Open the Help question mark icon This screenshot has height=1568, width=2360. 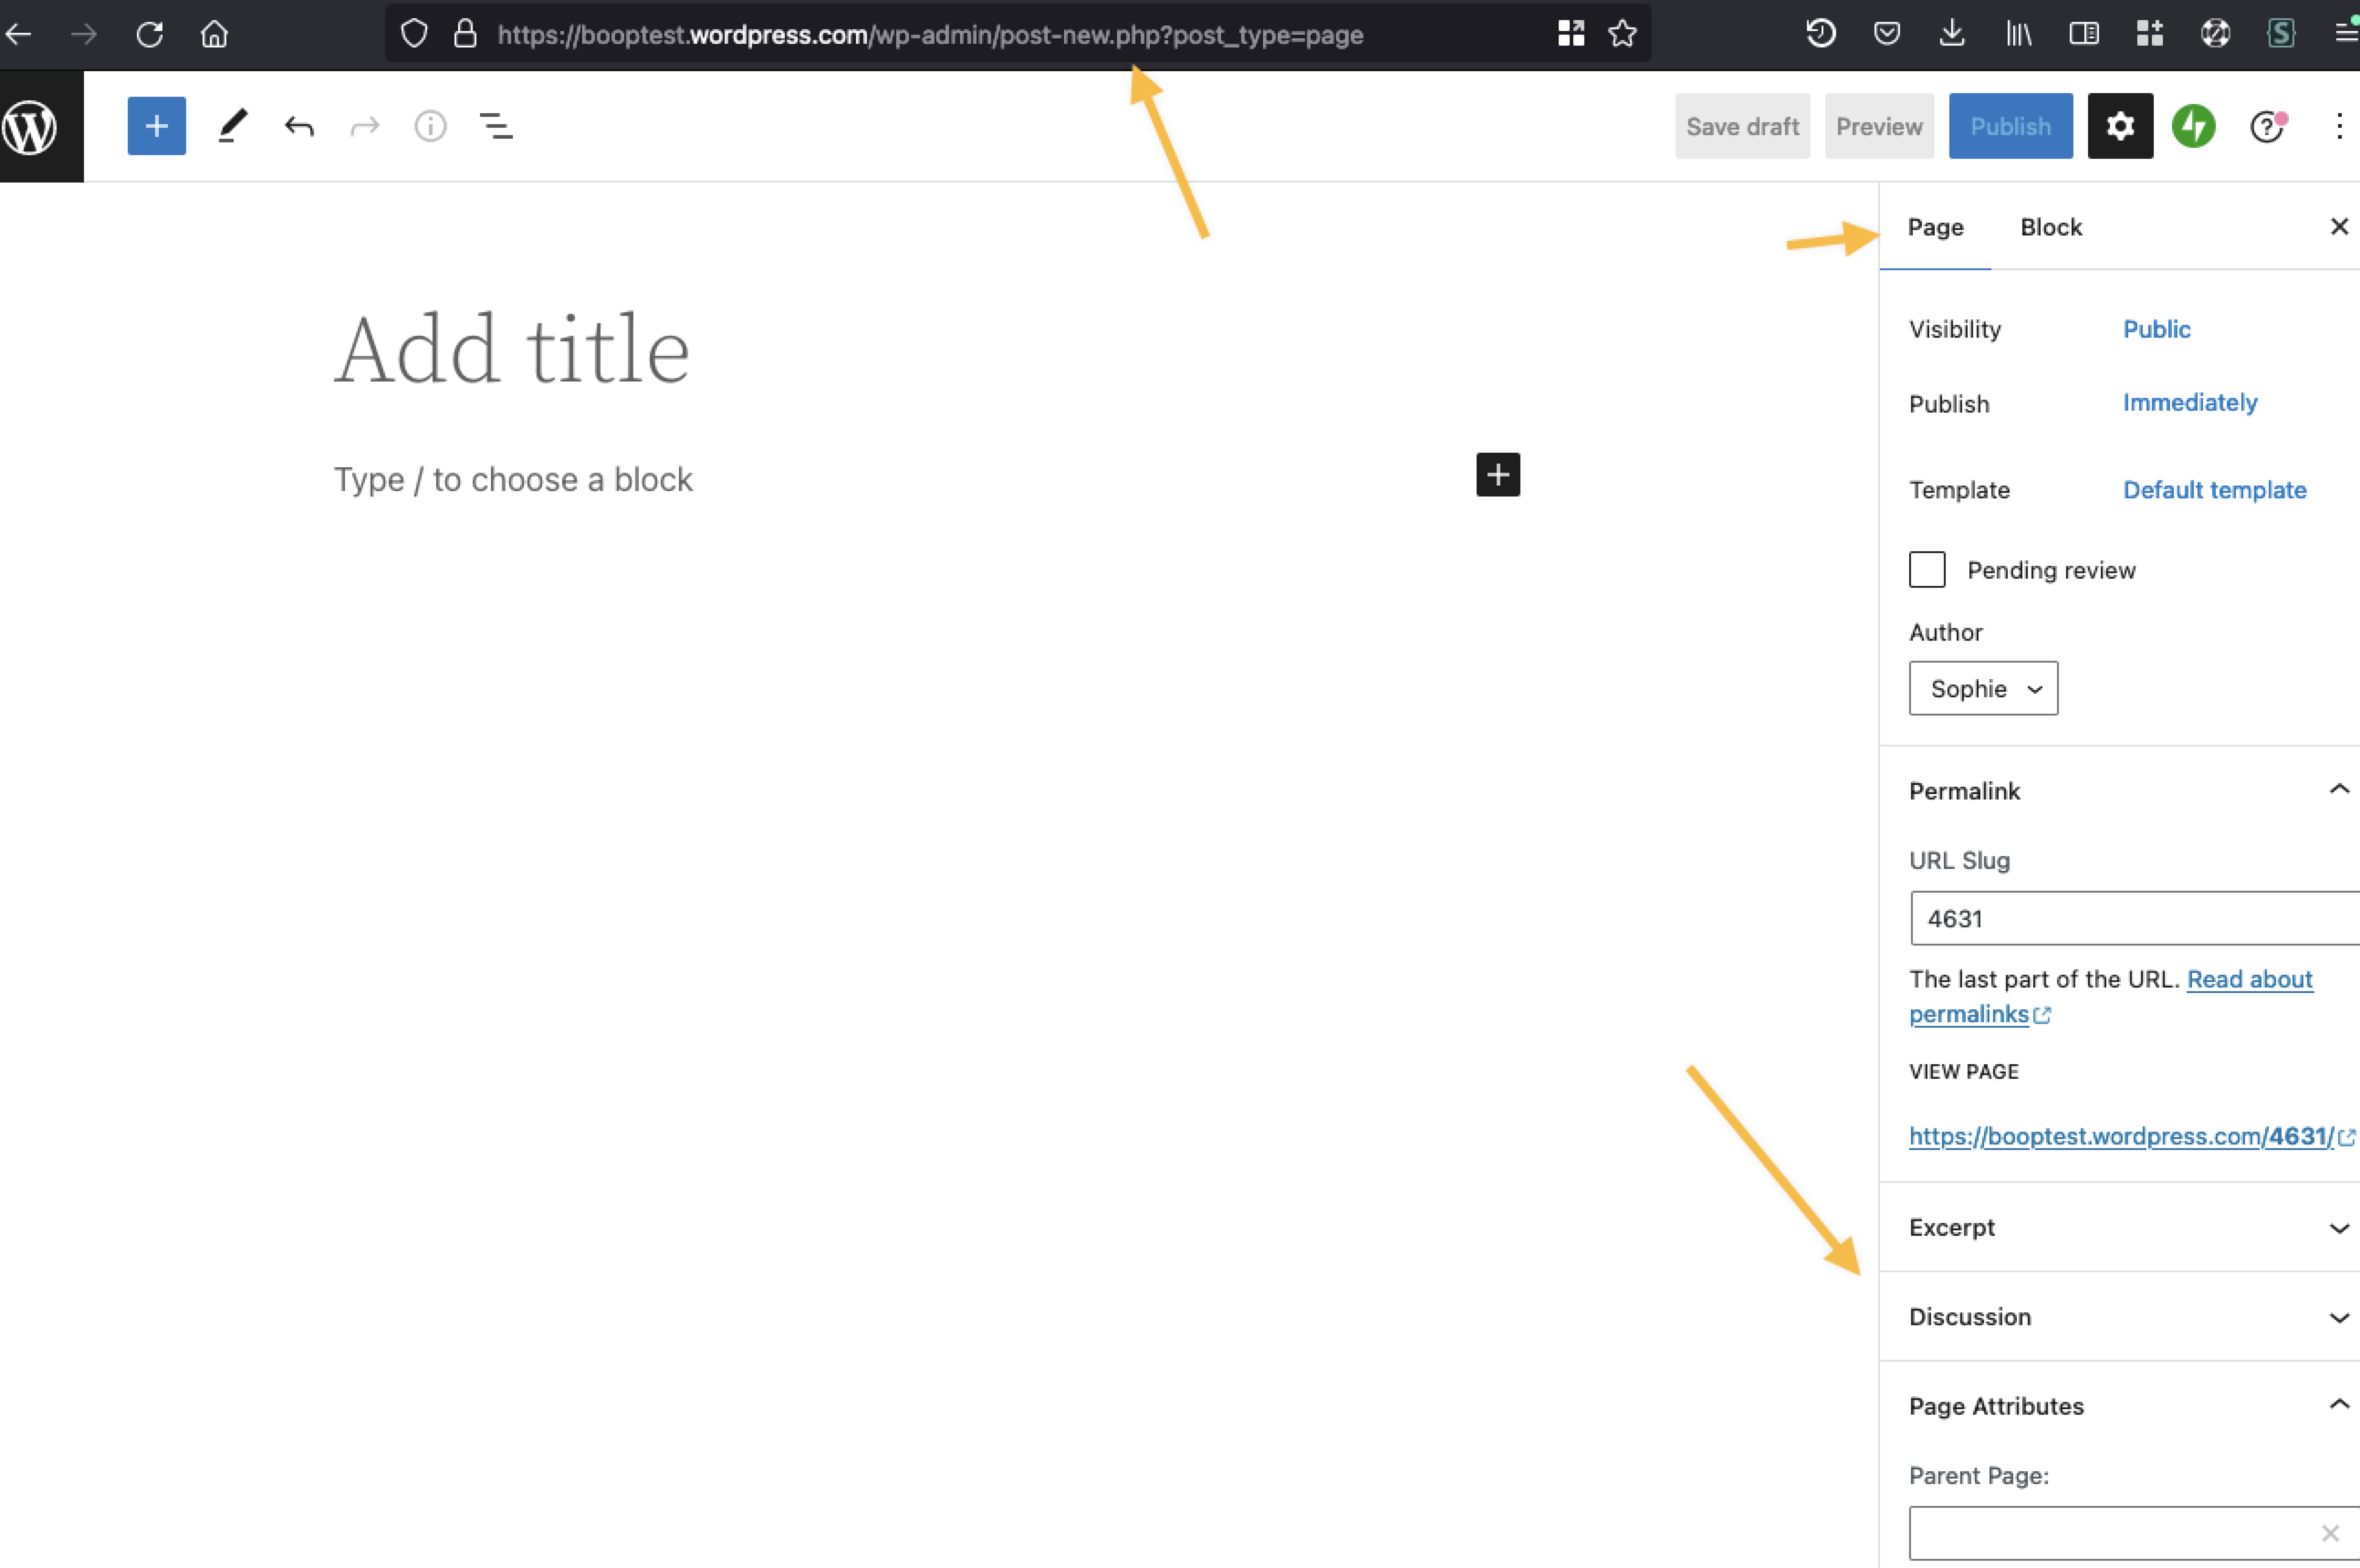[x=2266, y=126]
